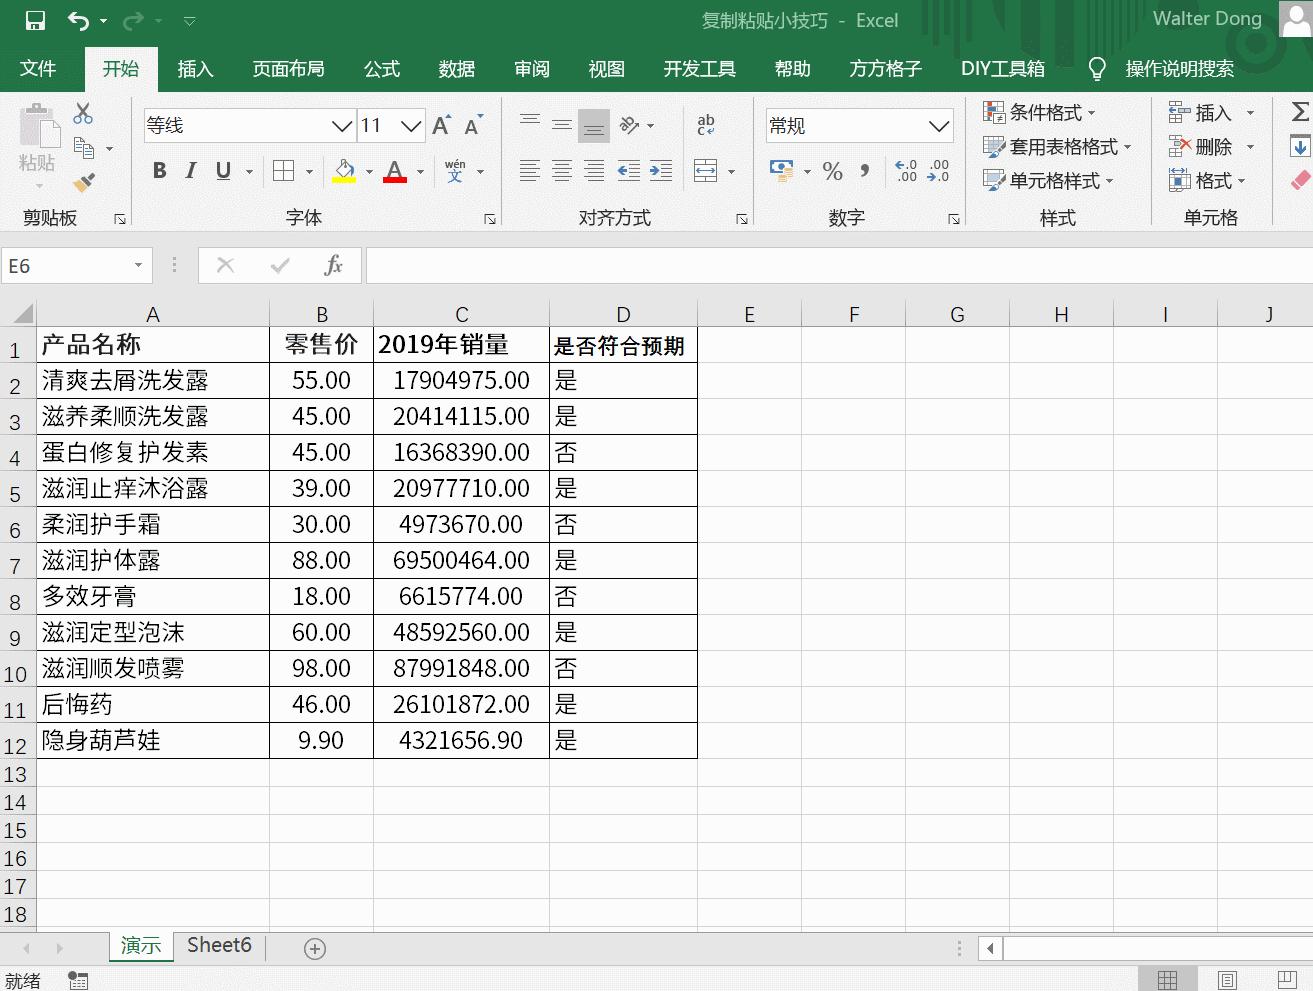
Task: Open the font size dropdown
Action: pyautogui.click(x=412, y=125)
